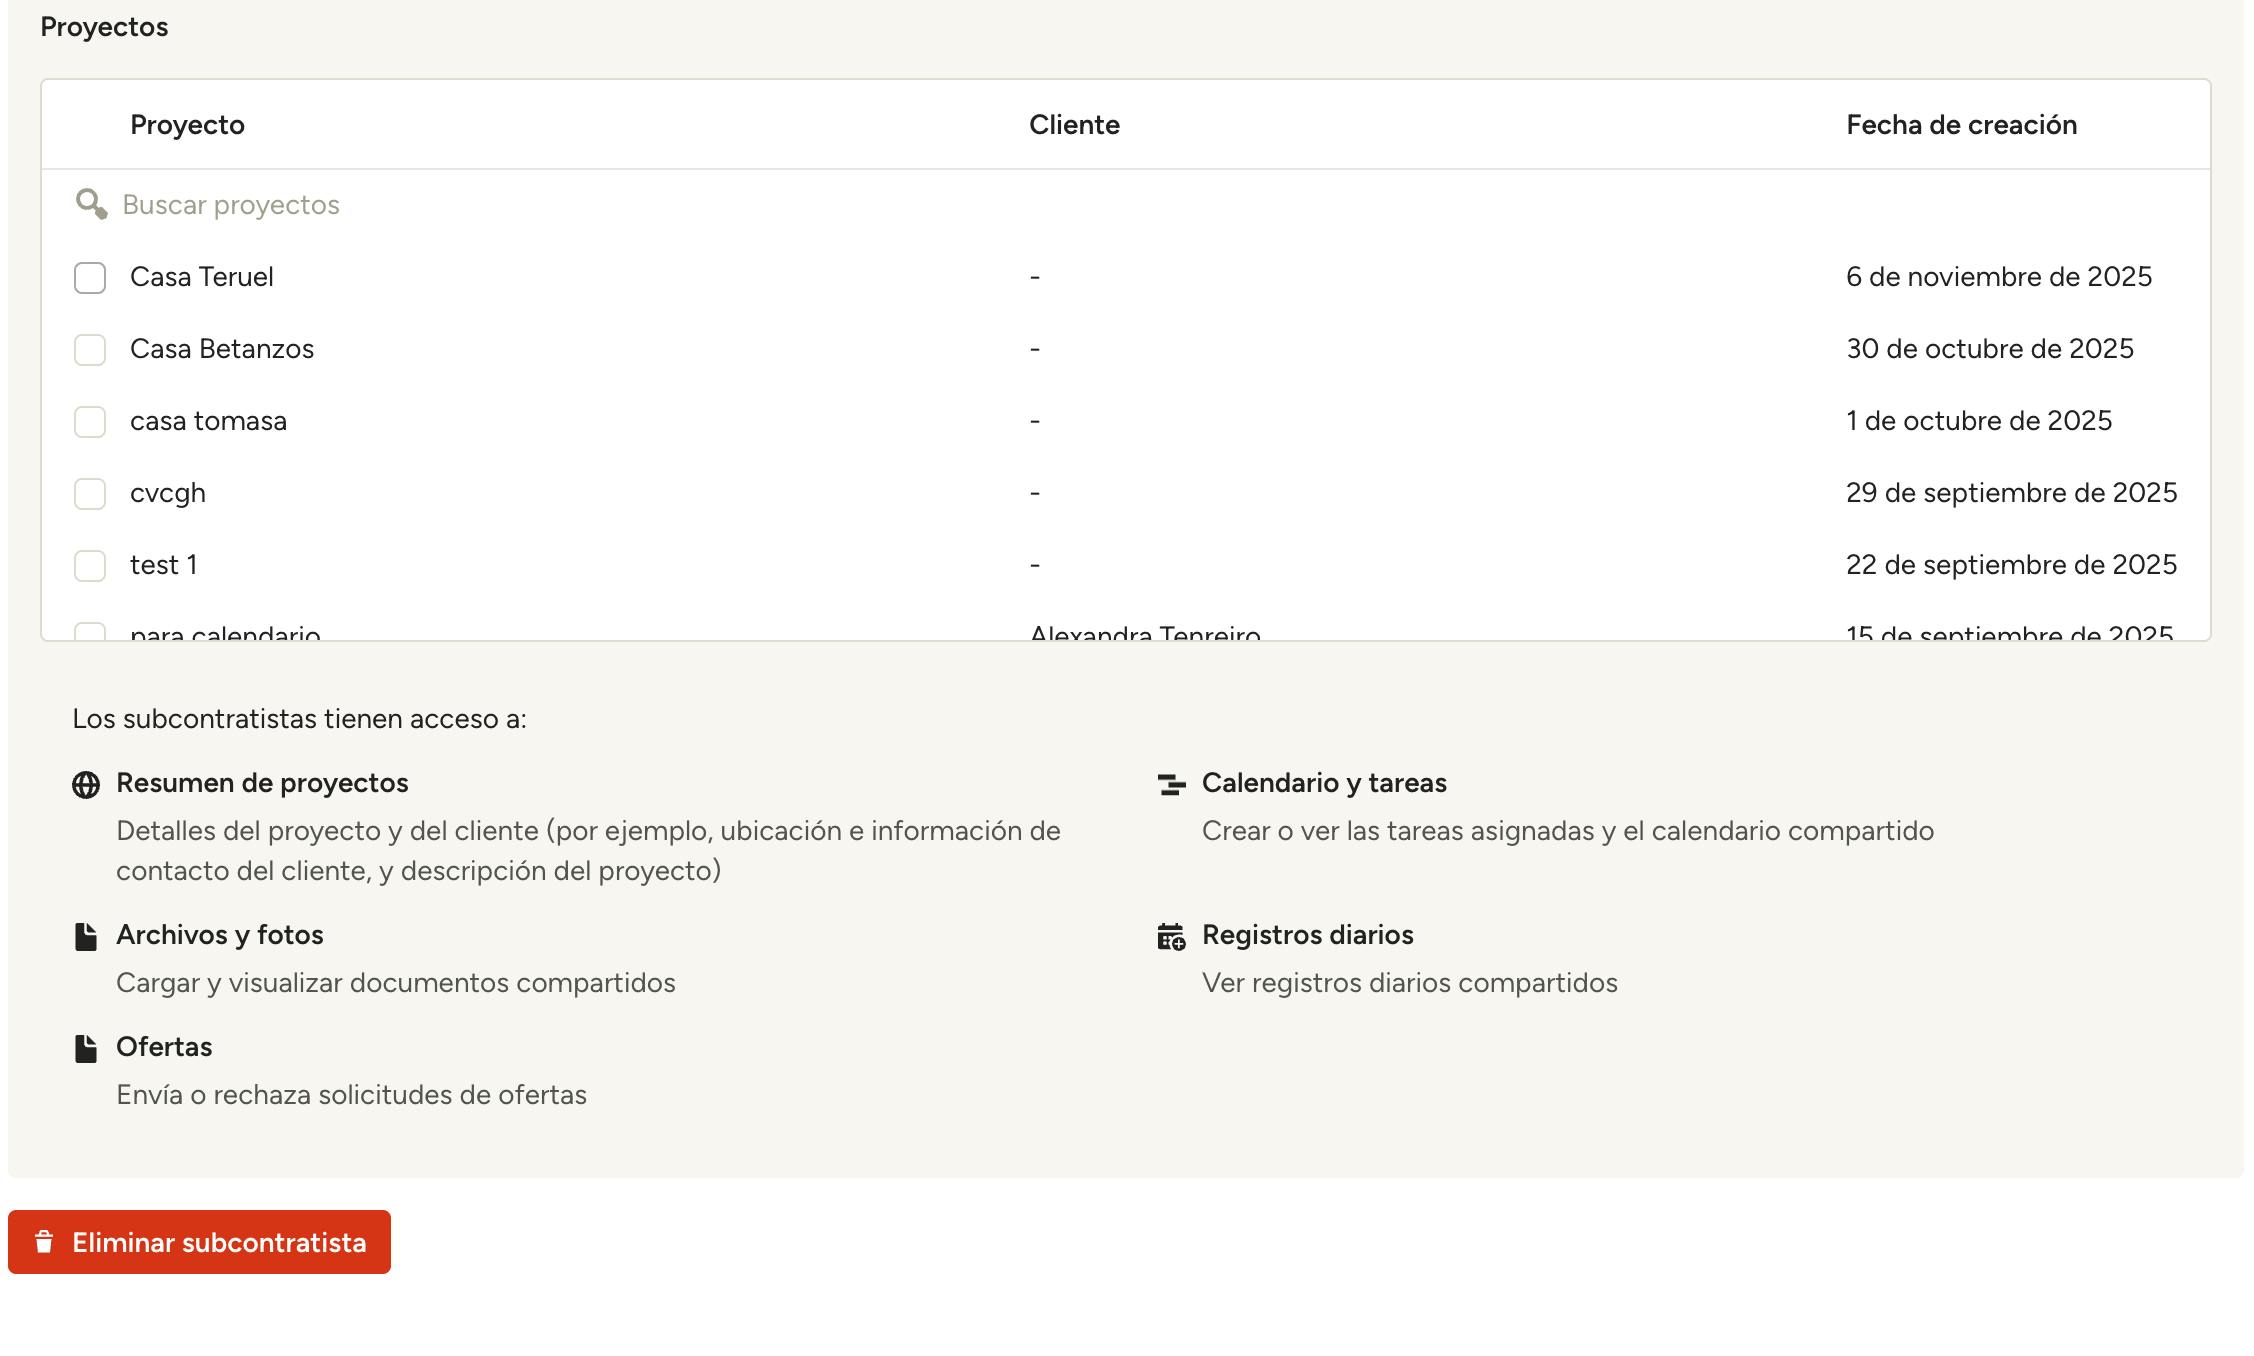Click the Proyecto column header
The width and height of the screenshot is (2254, 1356).
click(x=187, y=125)
